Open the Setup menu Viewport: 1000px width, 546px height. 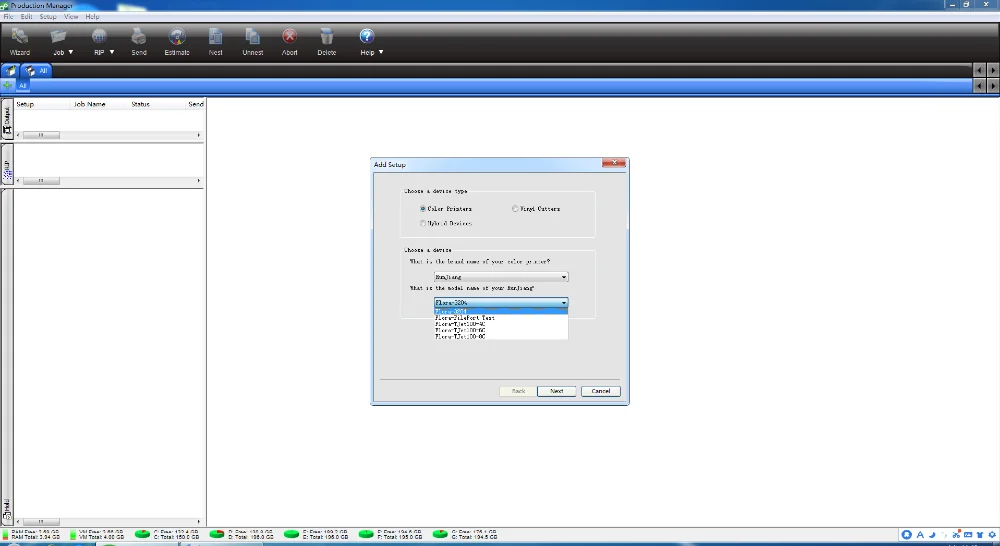pyautogui.click(x=48, y=17)
